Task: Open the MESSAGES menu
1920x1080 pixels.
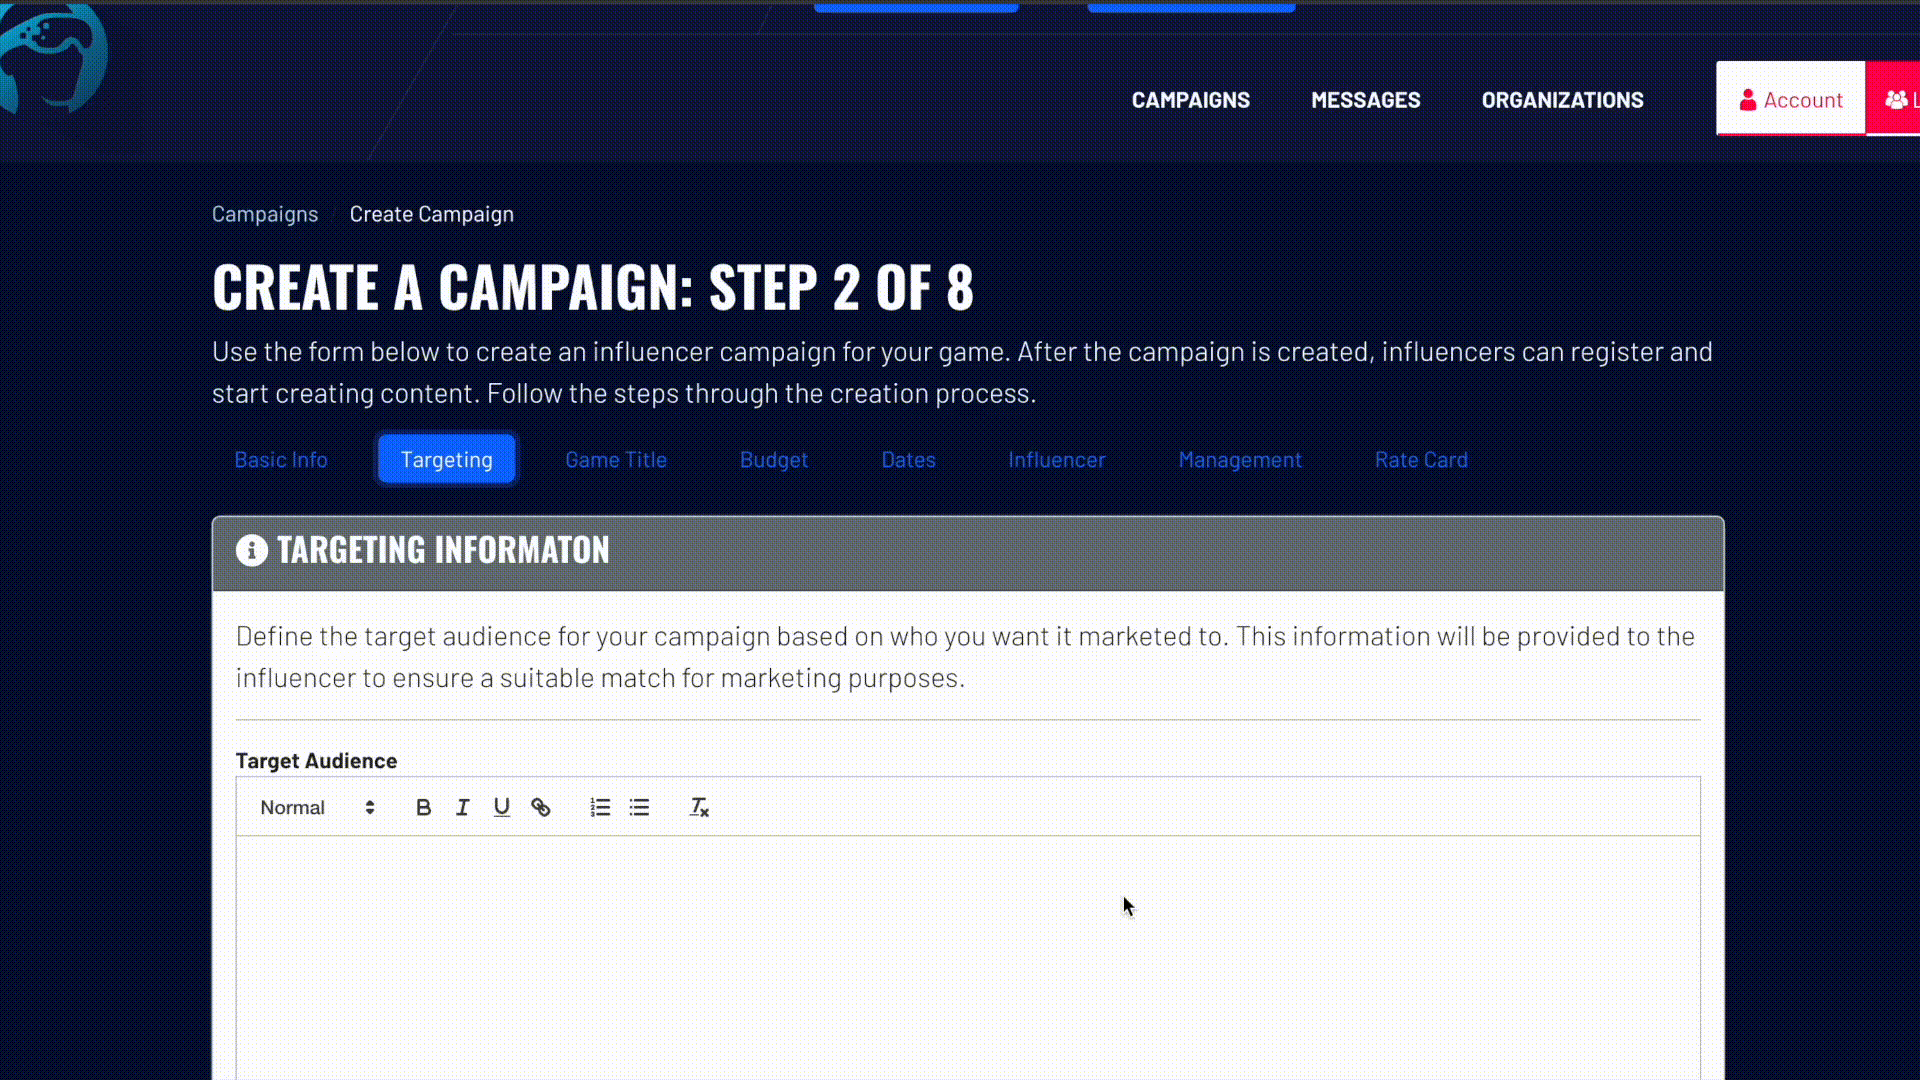Action: pyautogui.click(x=1365, y=99)
